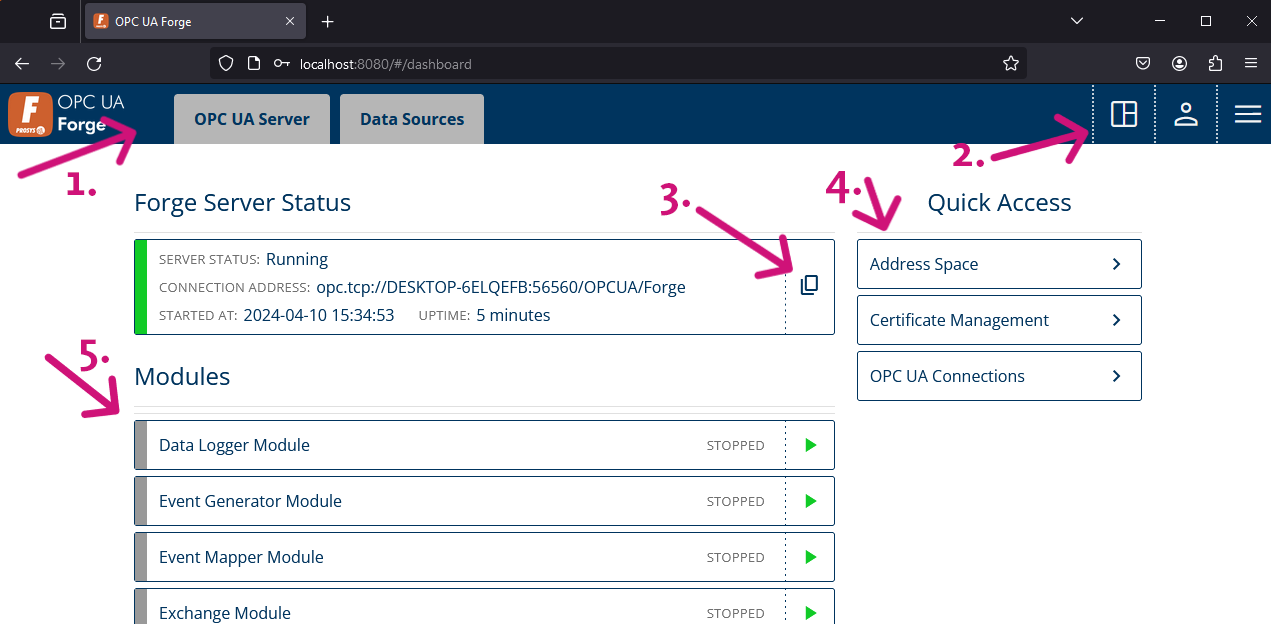The width and height of the screenshot is (1271, 624).
Task: Open the Firefox application menu
Action: pyautogui.click(x=1251, y=63)
